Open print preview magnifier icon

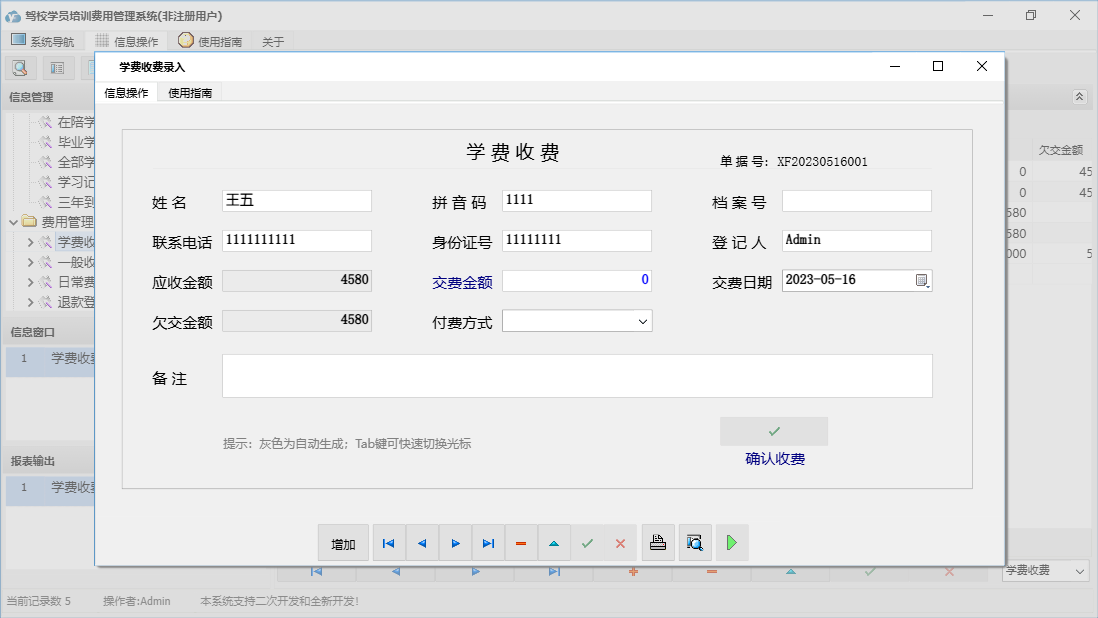[695, 543]
